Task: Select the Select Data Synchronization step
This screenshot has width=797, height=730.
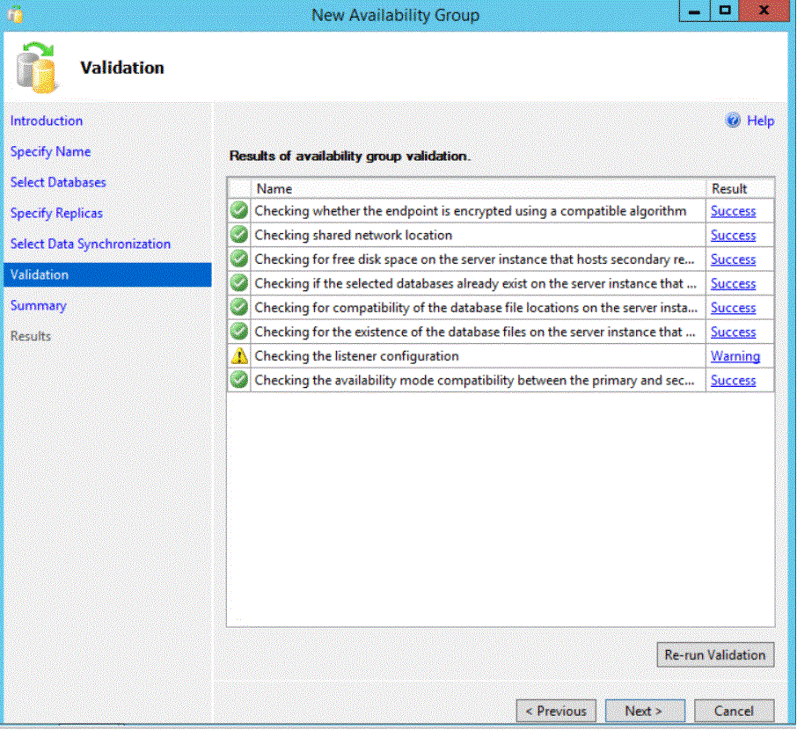Action: pos(90,244)
